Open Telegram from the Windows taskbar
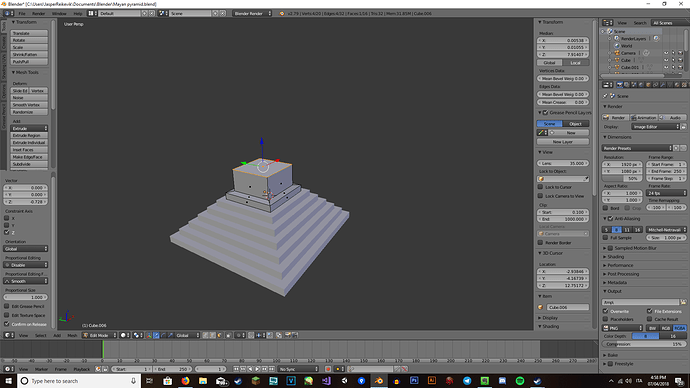690x388 pixels. (467, 381)
